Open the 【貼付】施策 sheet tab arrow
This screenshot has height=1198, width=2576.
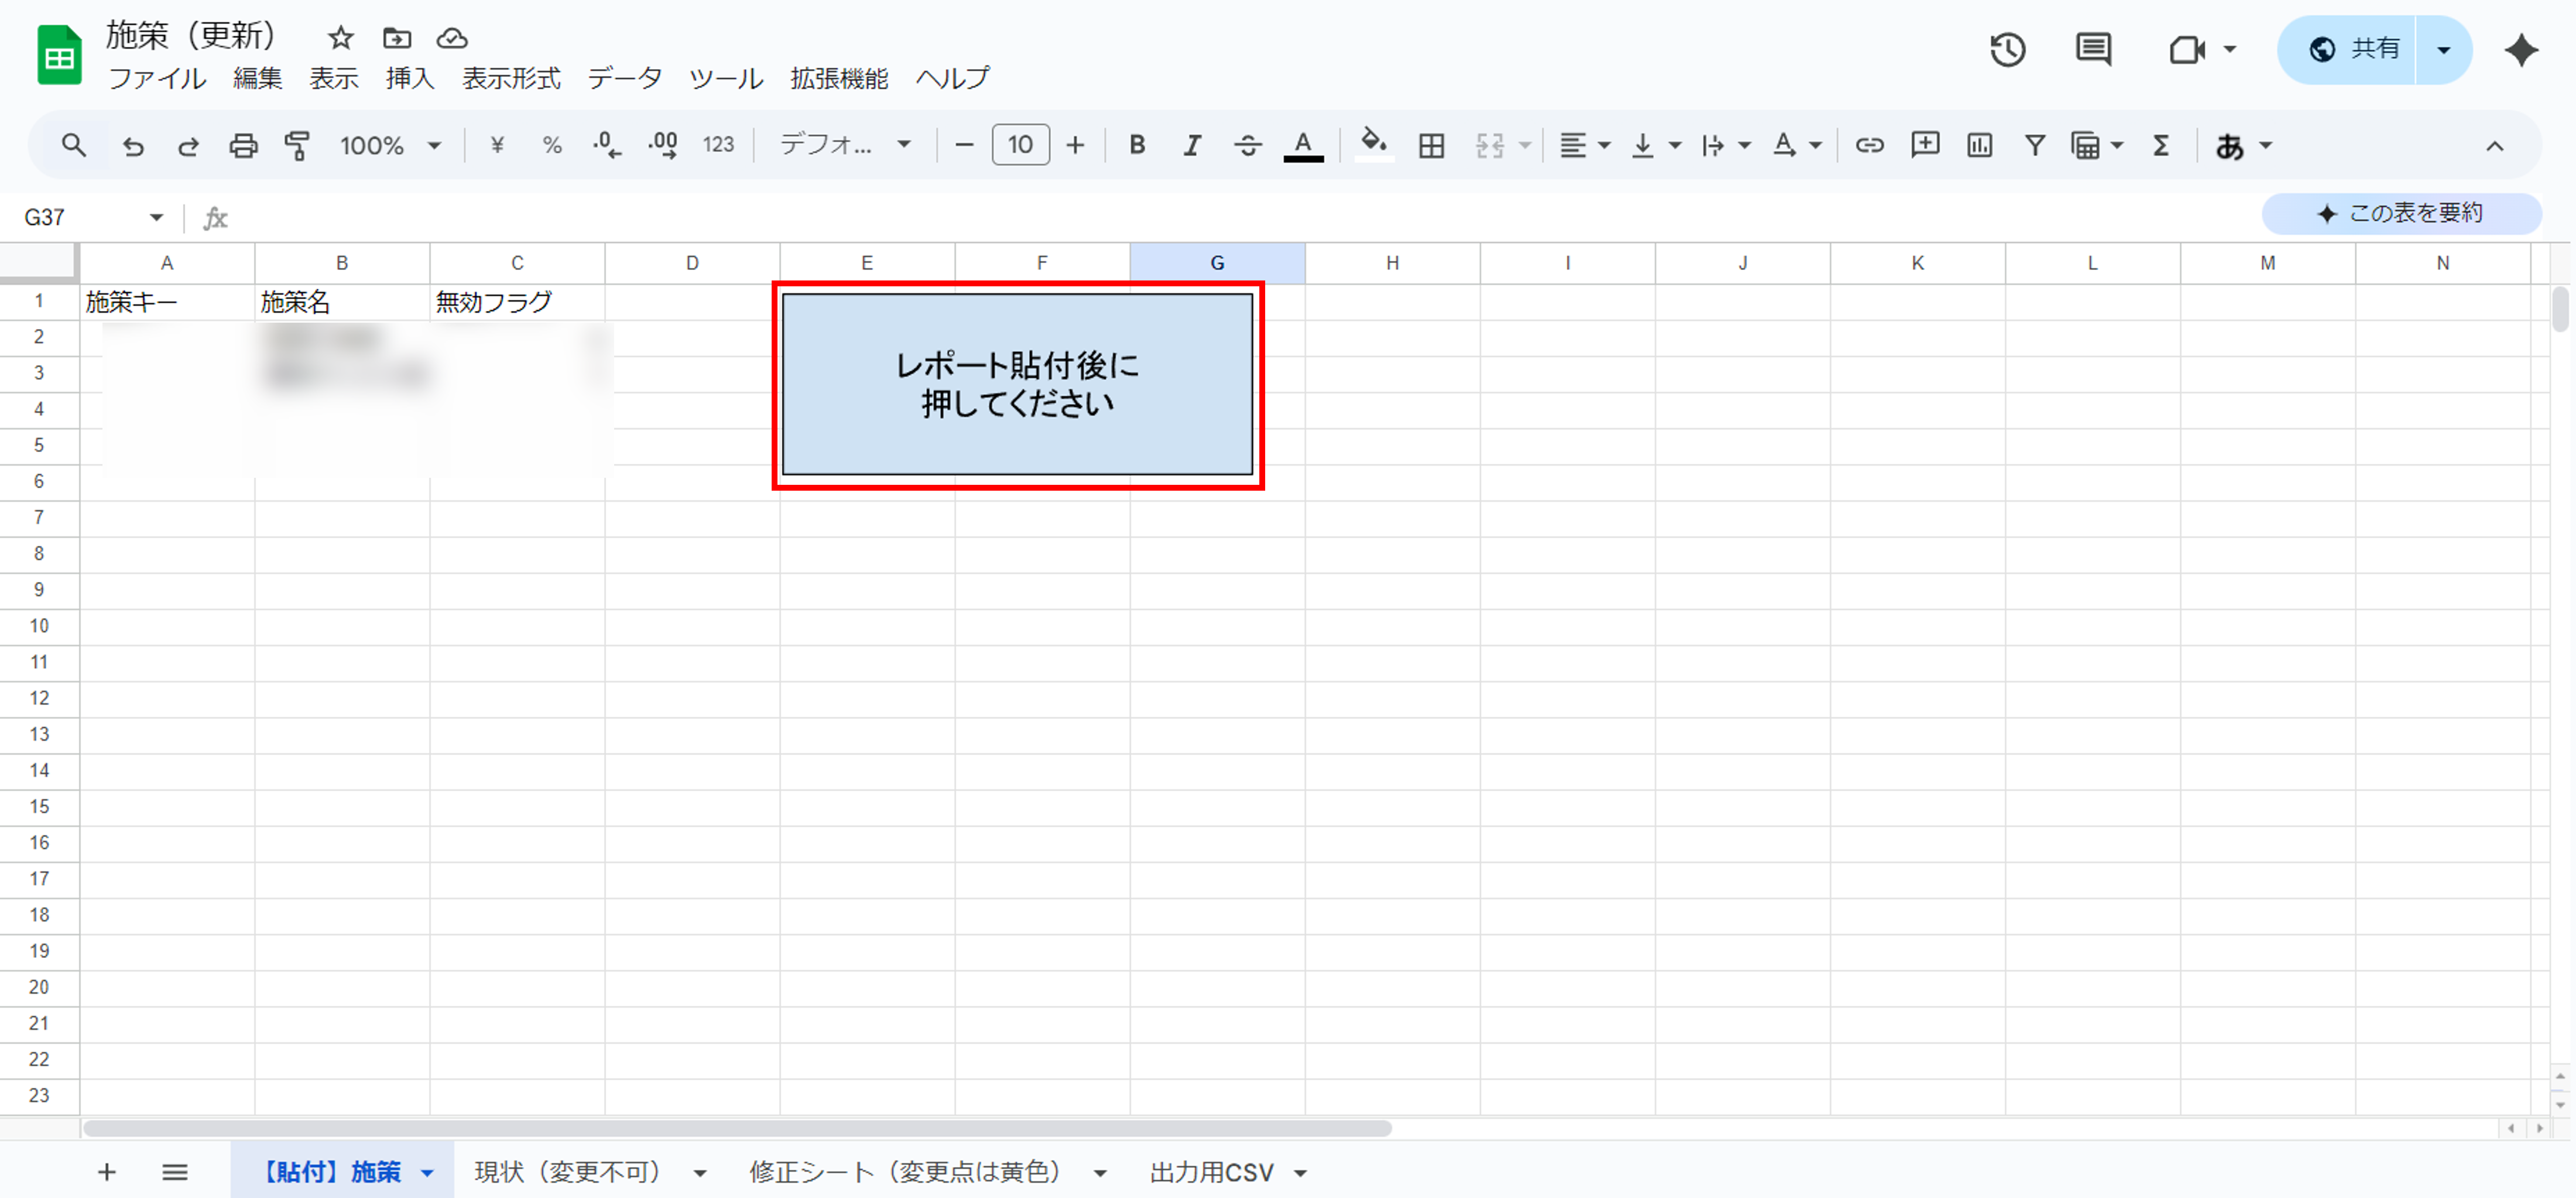428,1173
